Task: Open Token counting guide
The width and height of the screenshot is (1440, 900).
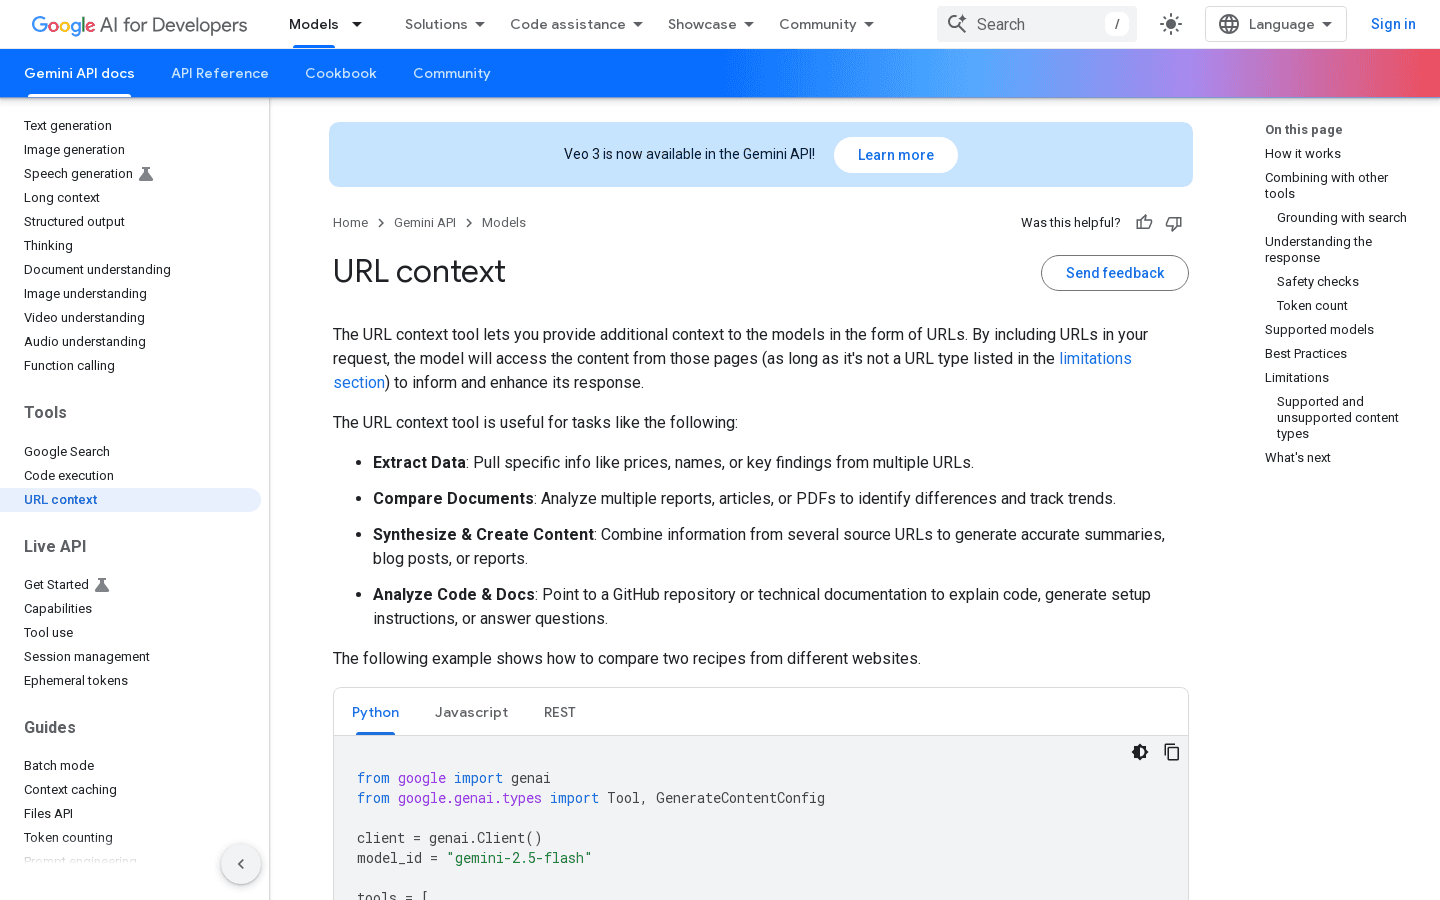Action: (68, 838)
